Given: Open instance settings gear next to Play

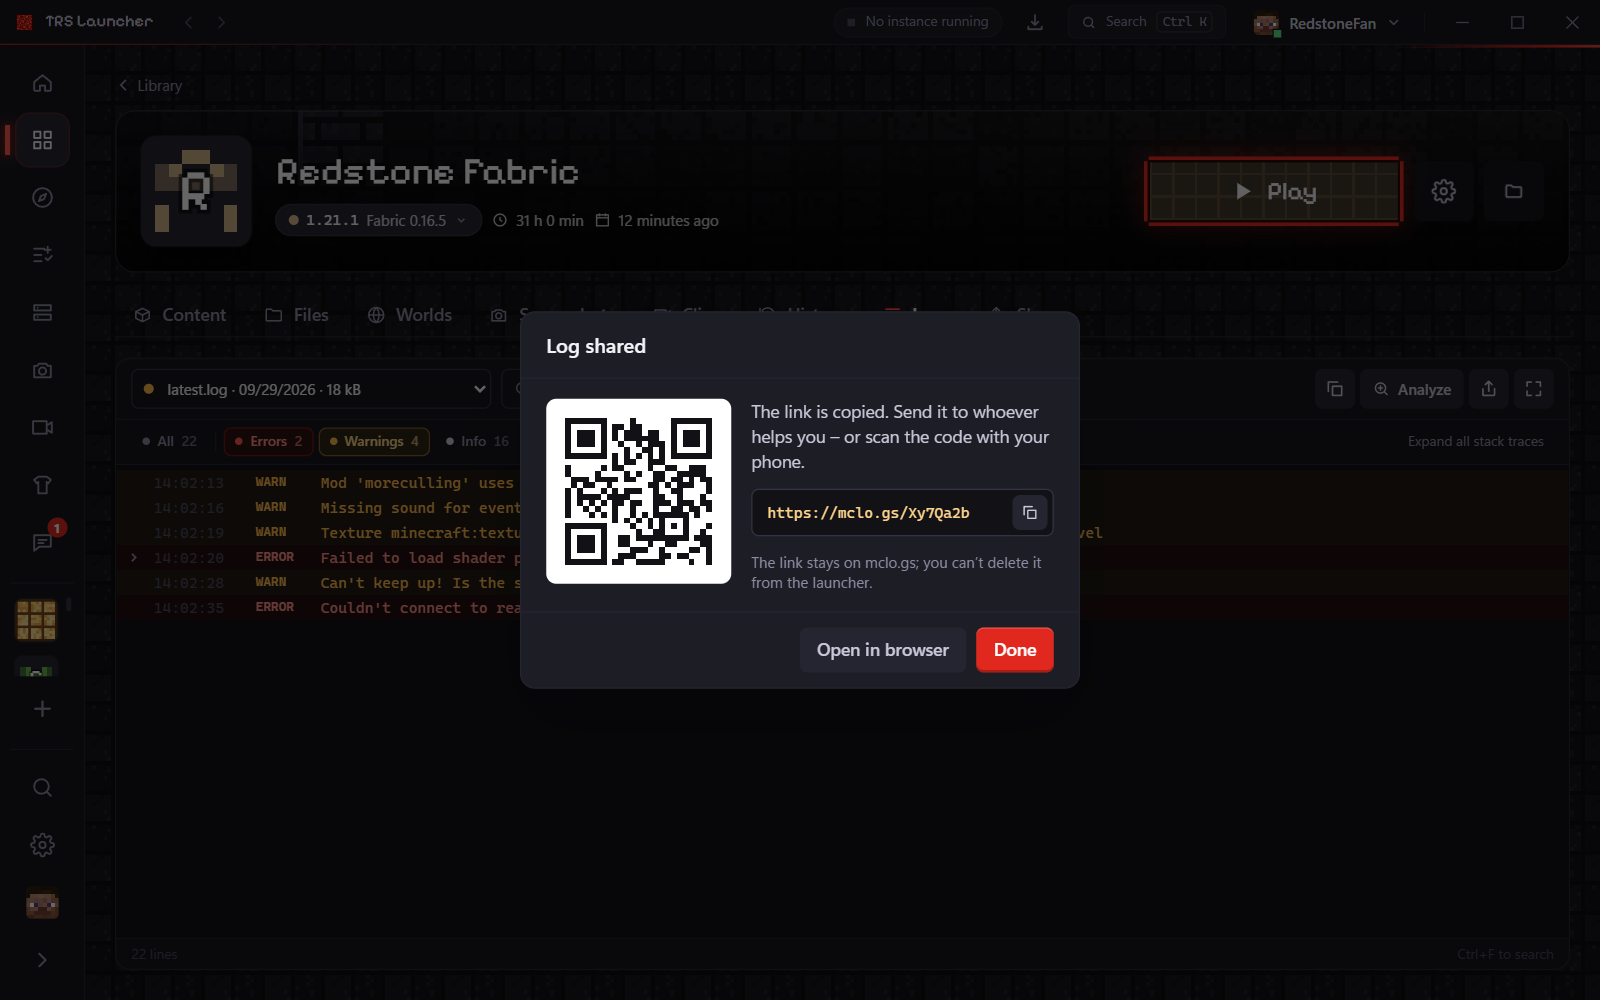Looking at the screenshot, I should pos(1443,191).
